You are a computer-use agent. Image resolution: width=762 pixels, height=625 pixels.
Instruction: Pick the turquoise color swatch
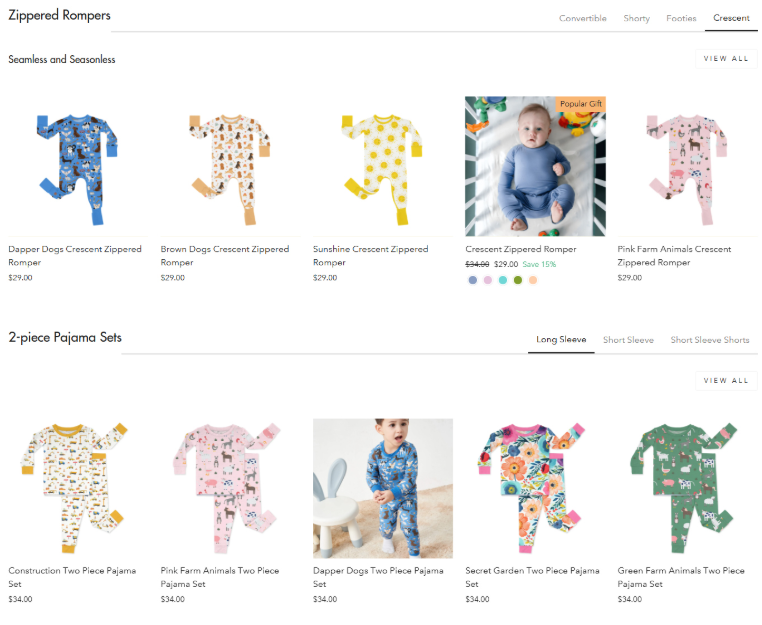(x=502, y=280)
